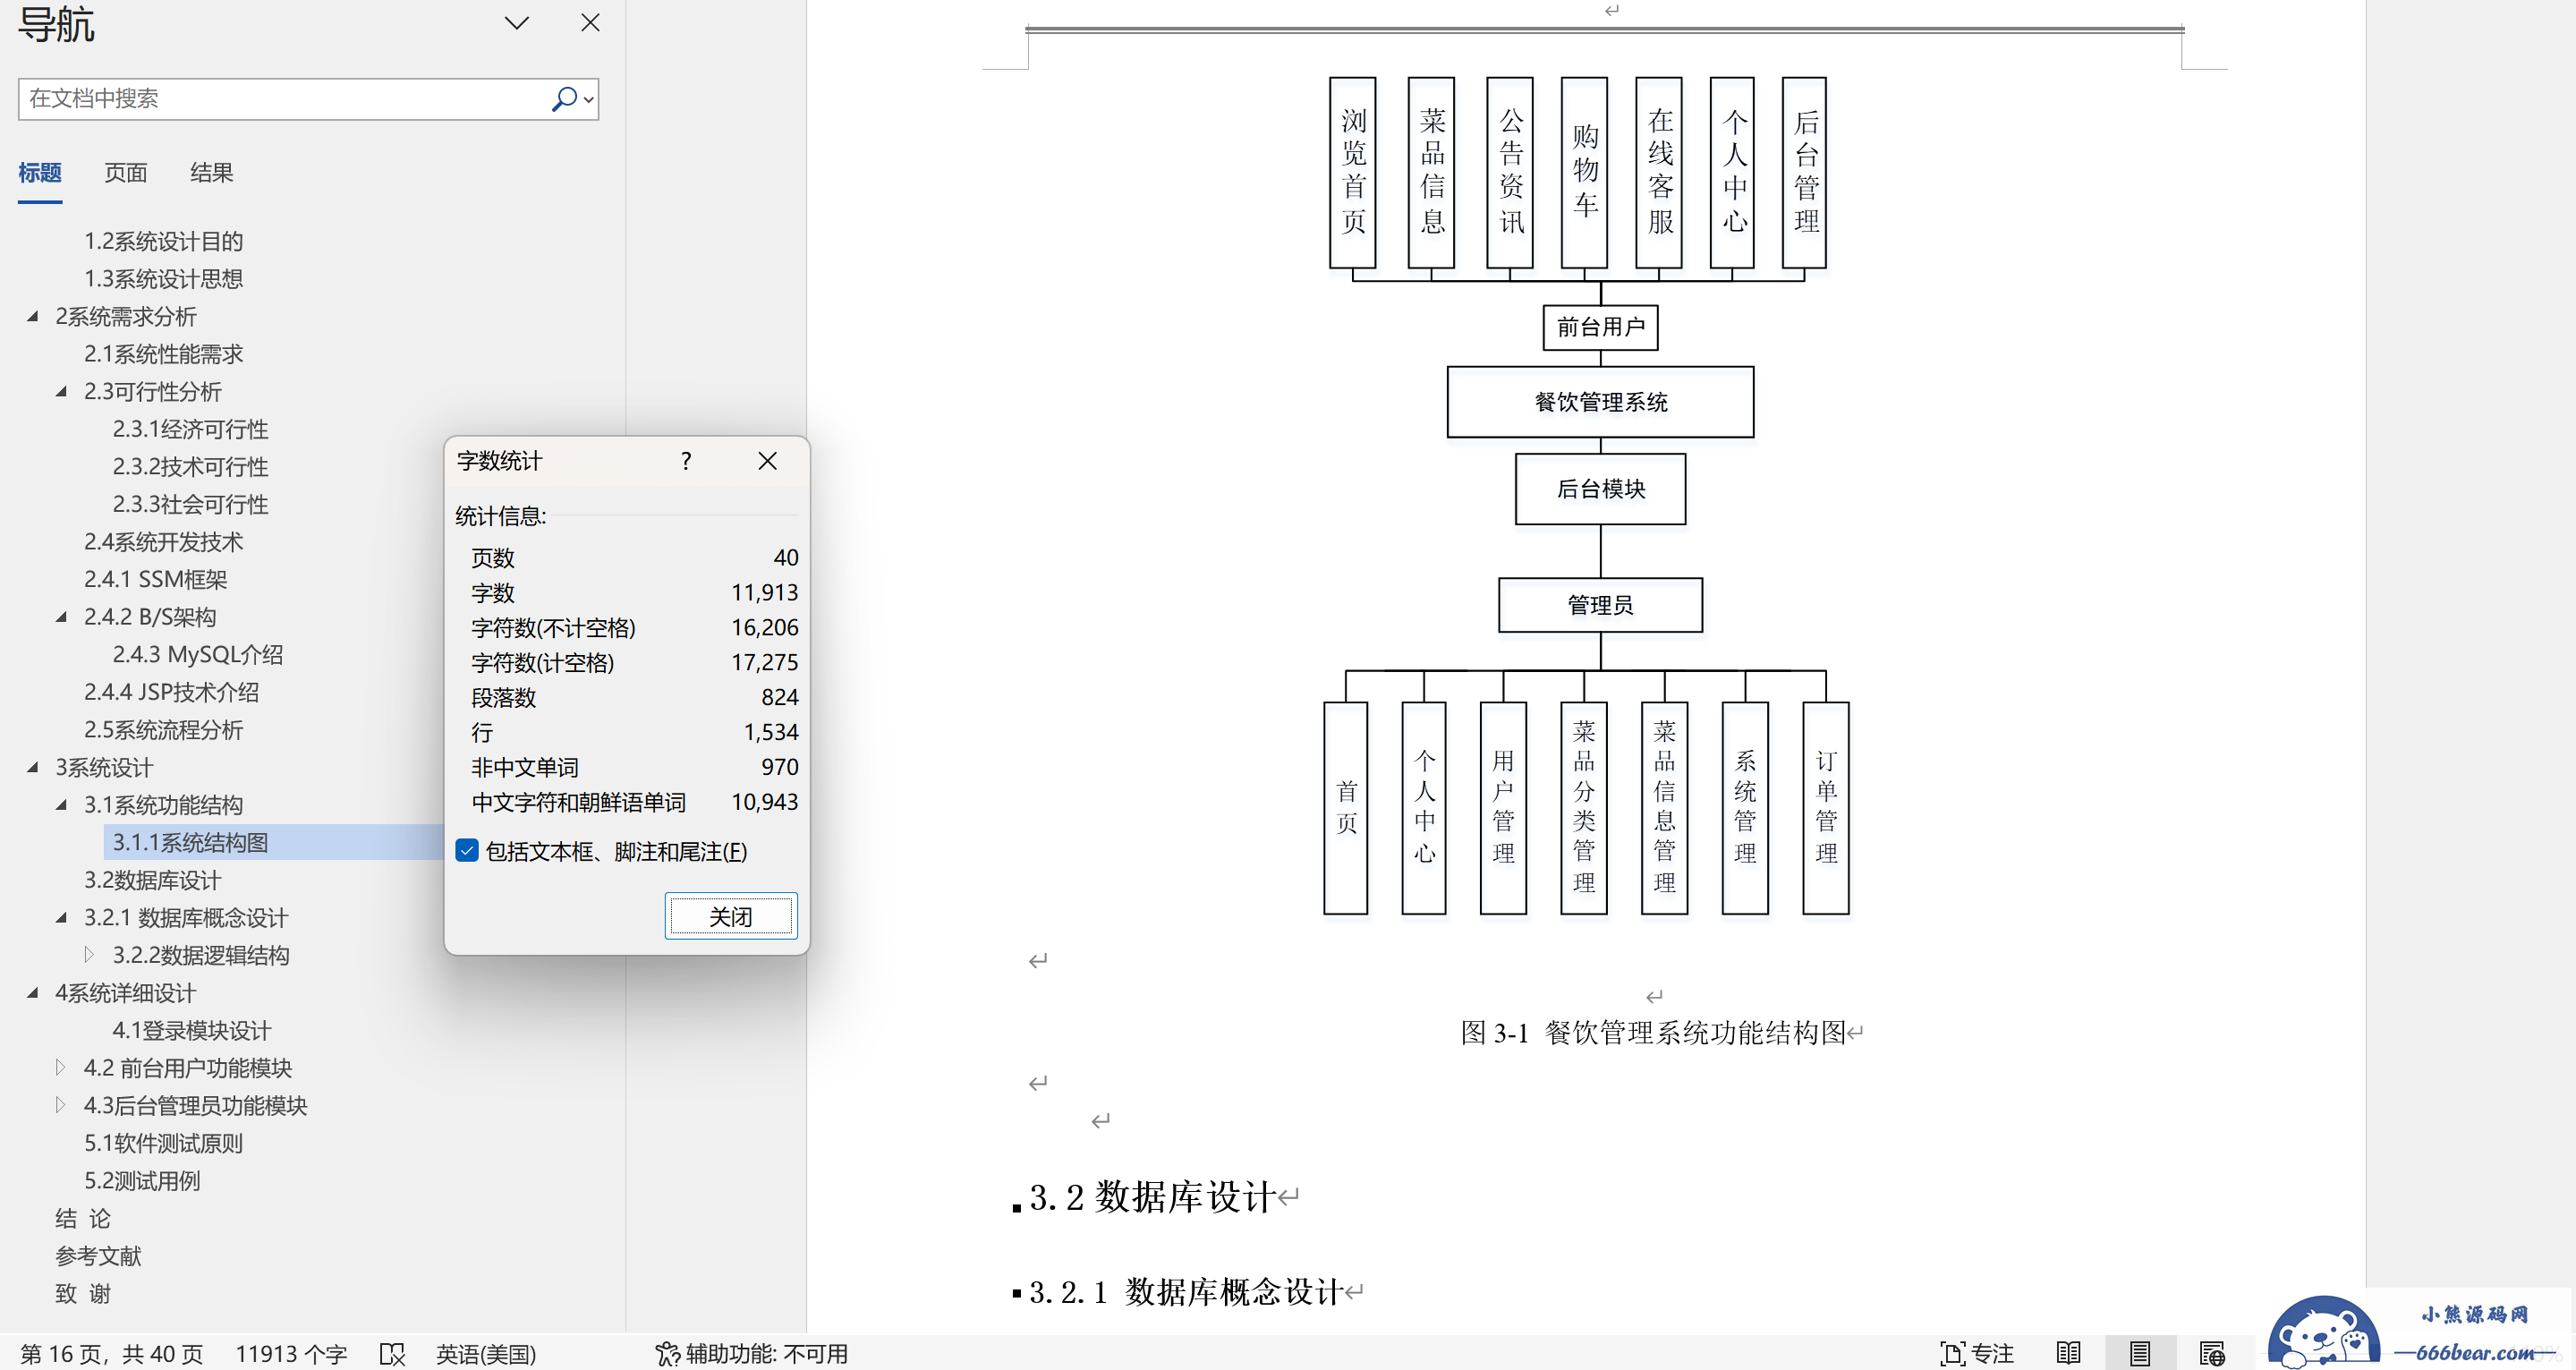Enable 专注 focus mode
Screen dimensions: 2576x1370
[x=1977, y=1354]
